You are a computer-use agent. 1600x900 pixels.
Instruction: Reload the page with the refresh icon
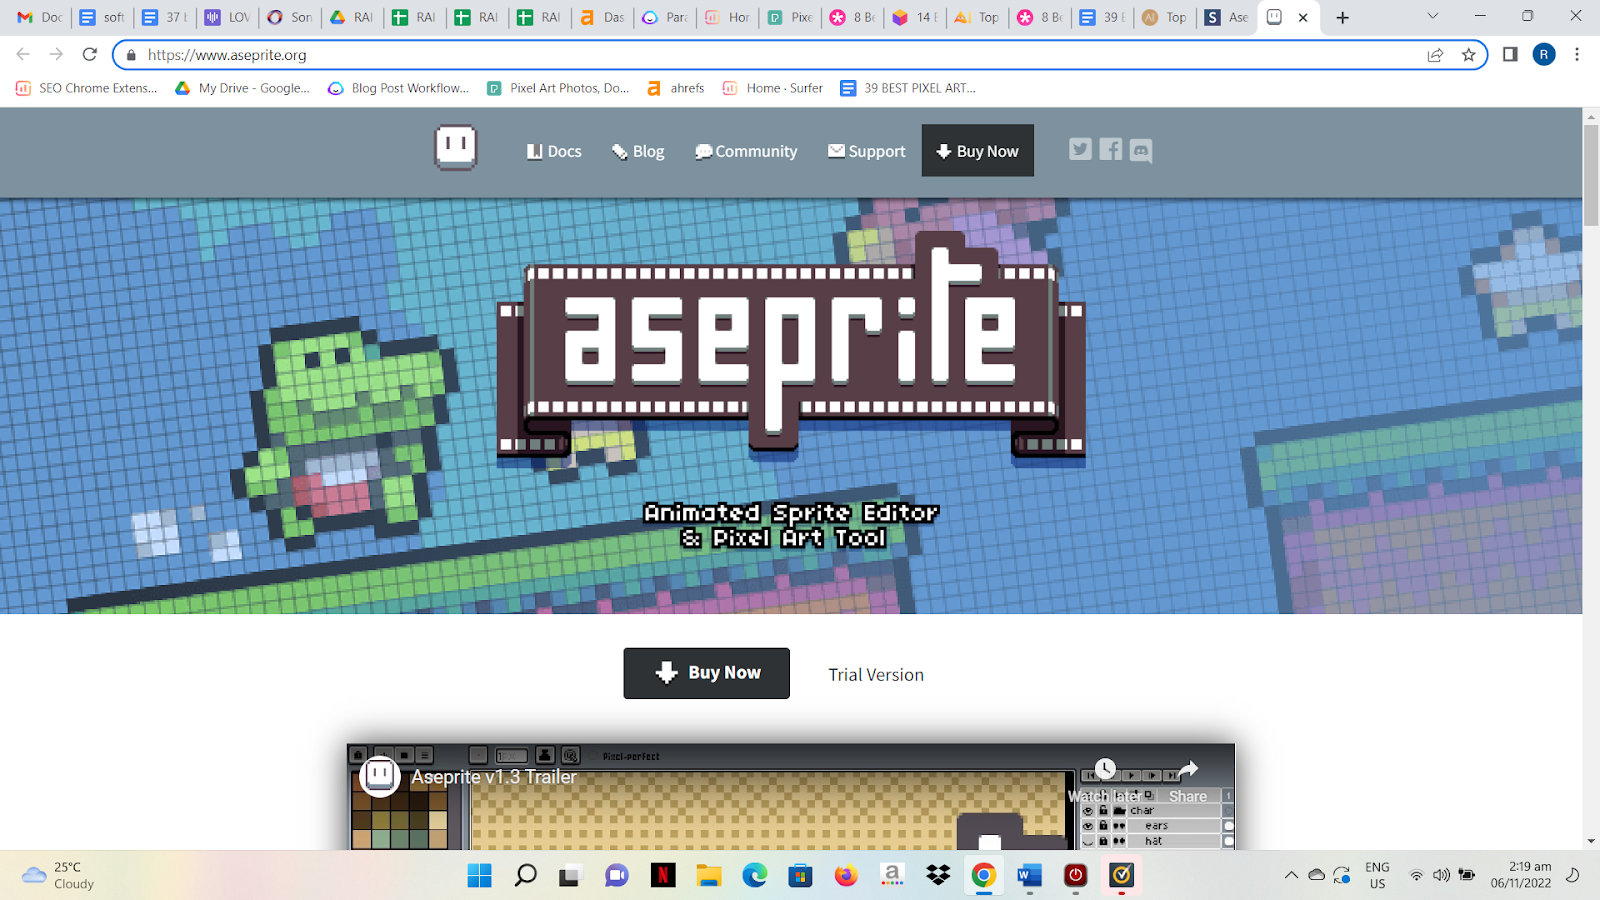click(x=90, y=55)
